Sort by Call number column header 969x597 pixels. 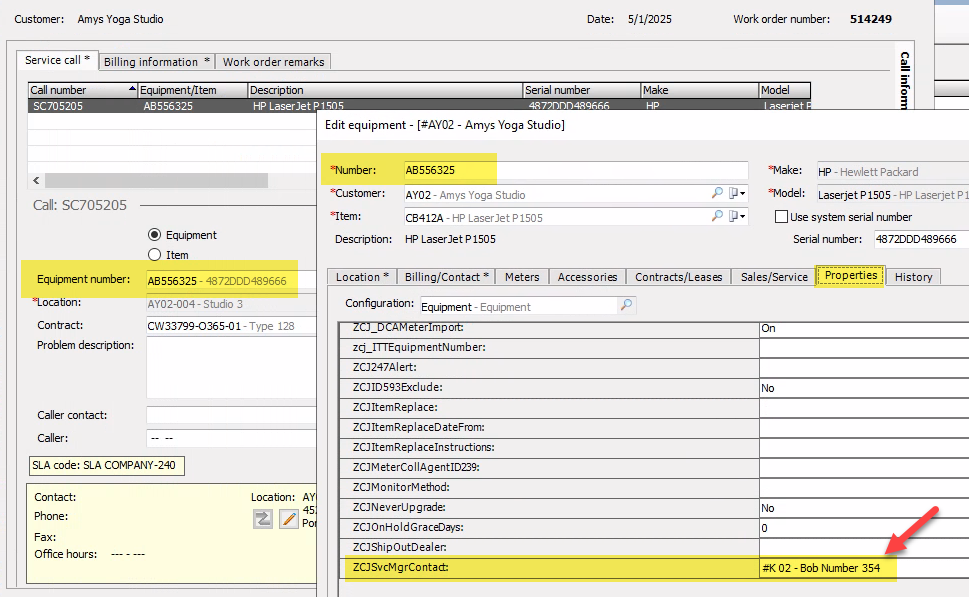[83, 90]
